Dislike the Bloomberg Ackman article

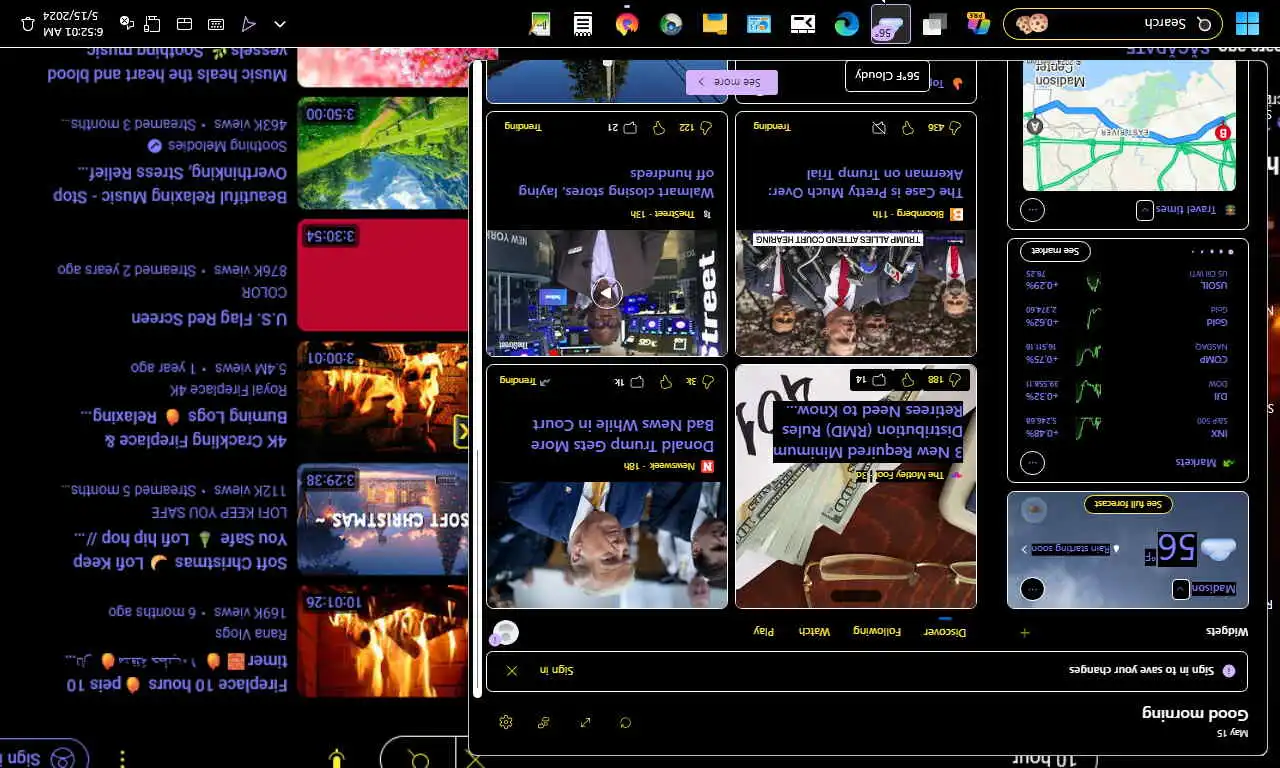(908, 127)
